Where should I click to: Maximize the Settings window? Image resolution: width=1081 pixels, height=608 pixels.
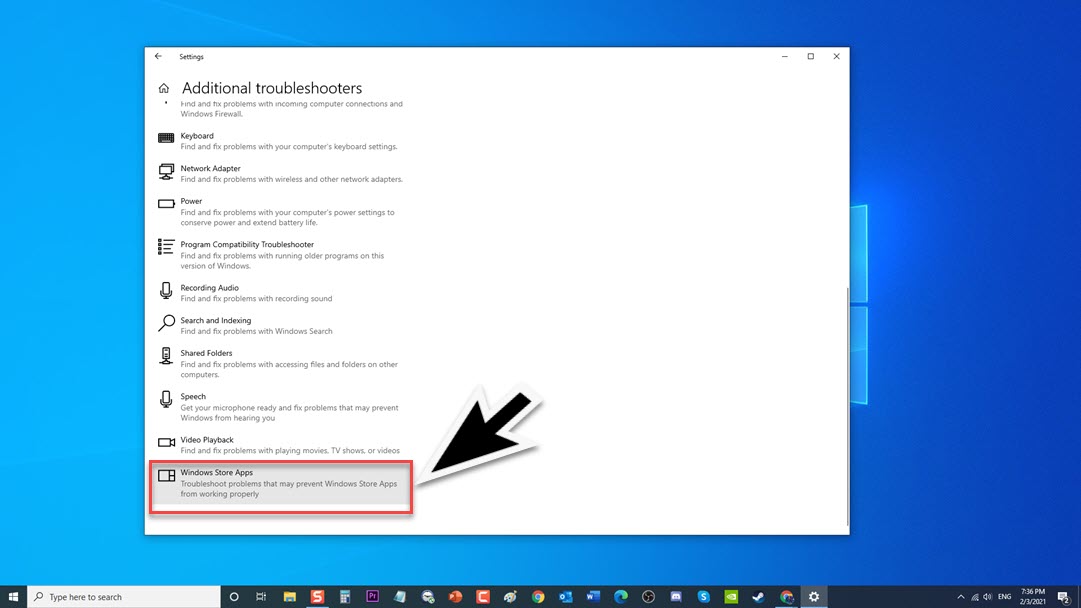click(x=811, y=57)
